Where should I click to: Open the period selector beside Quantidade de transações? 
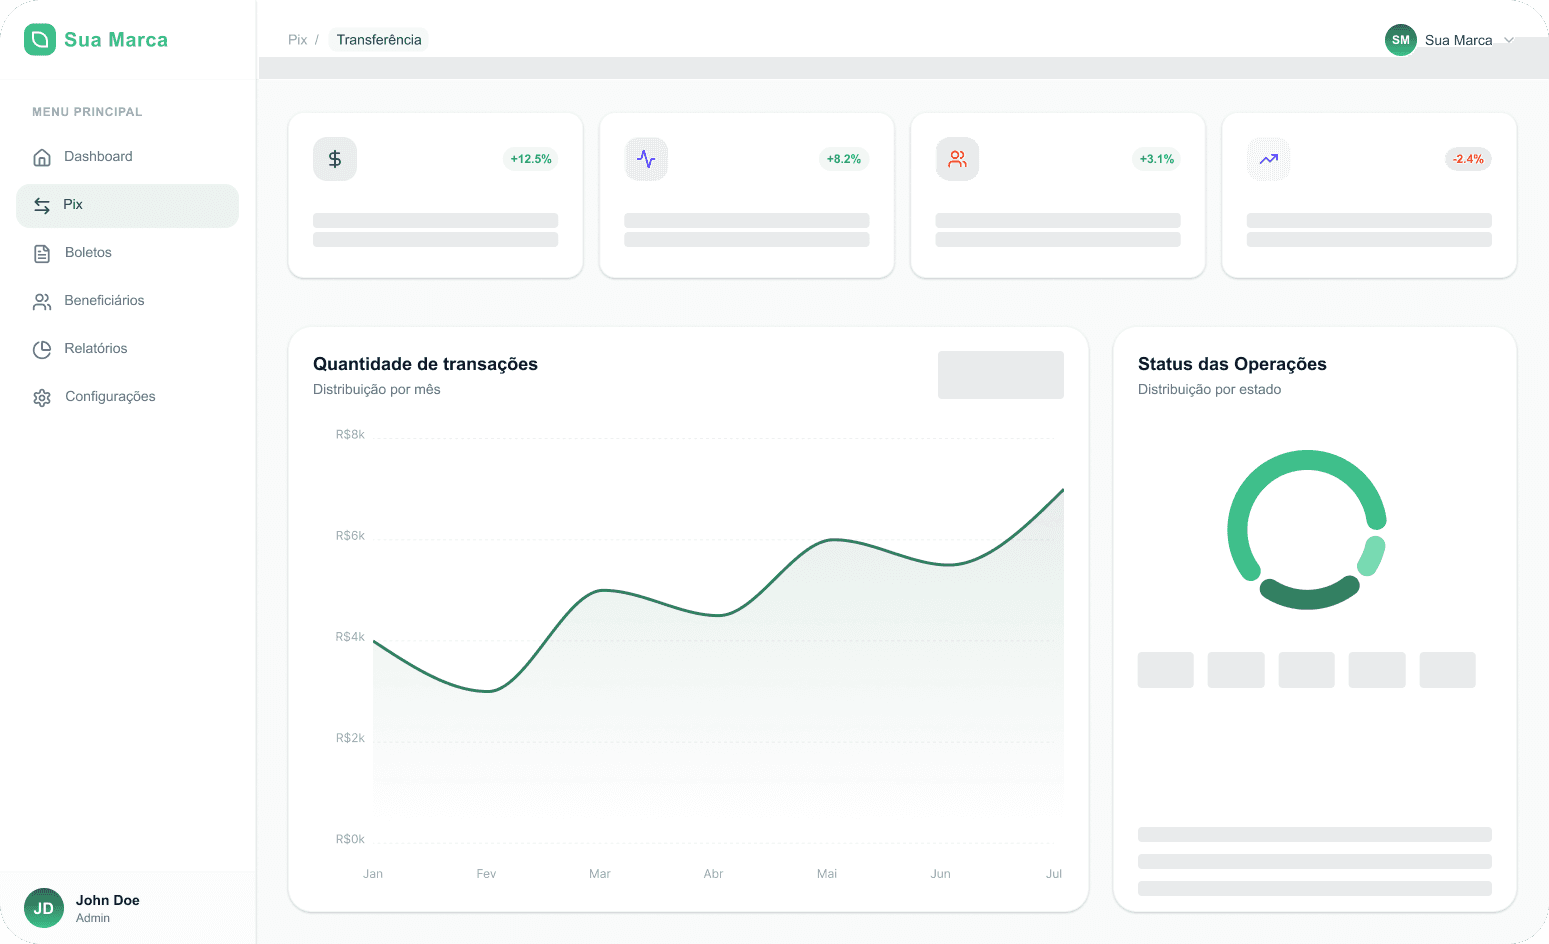[x=1000, y=374]
